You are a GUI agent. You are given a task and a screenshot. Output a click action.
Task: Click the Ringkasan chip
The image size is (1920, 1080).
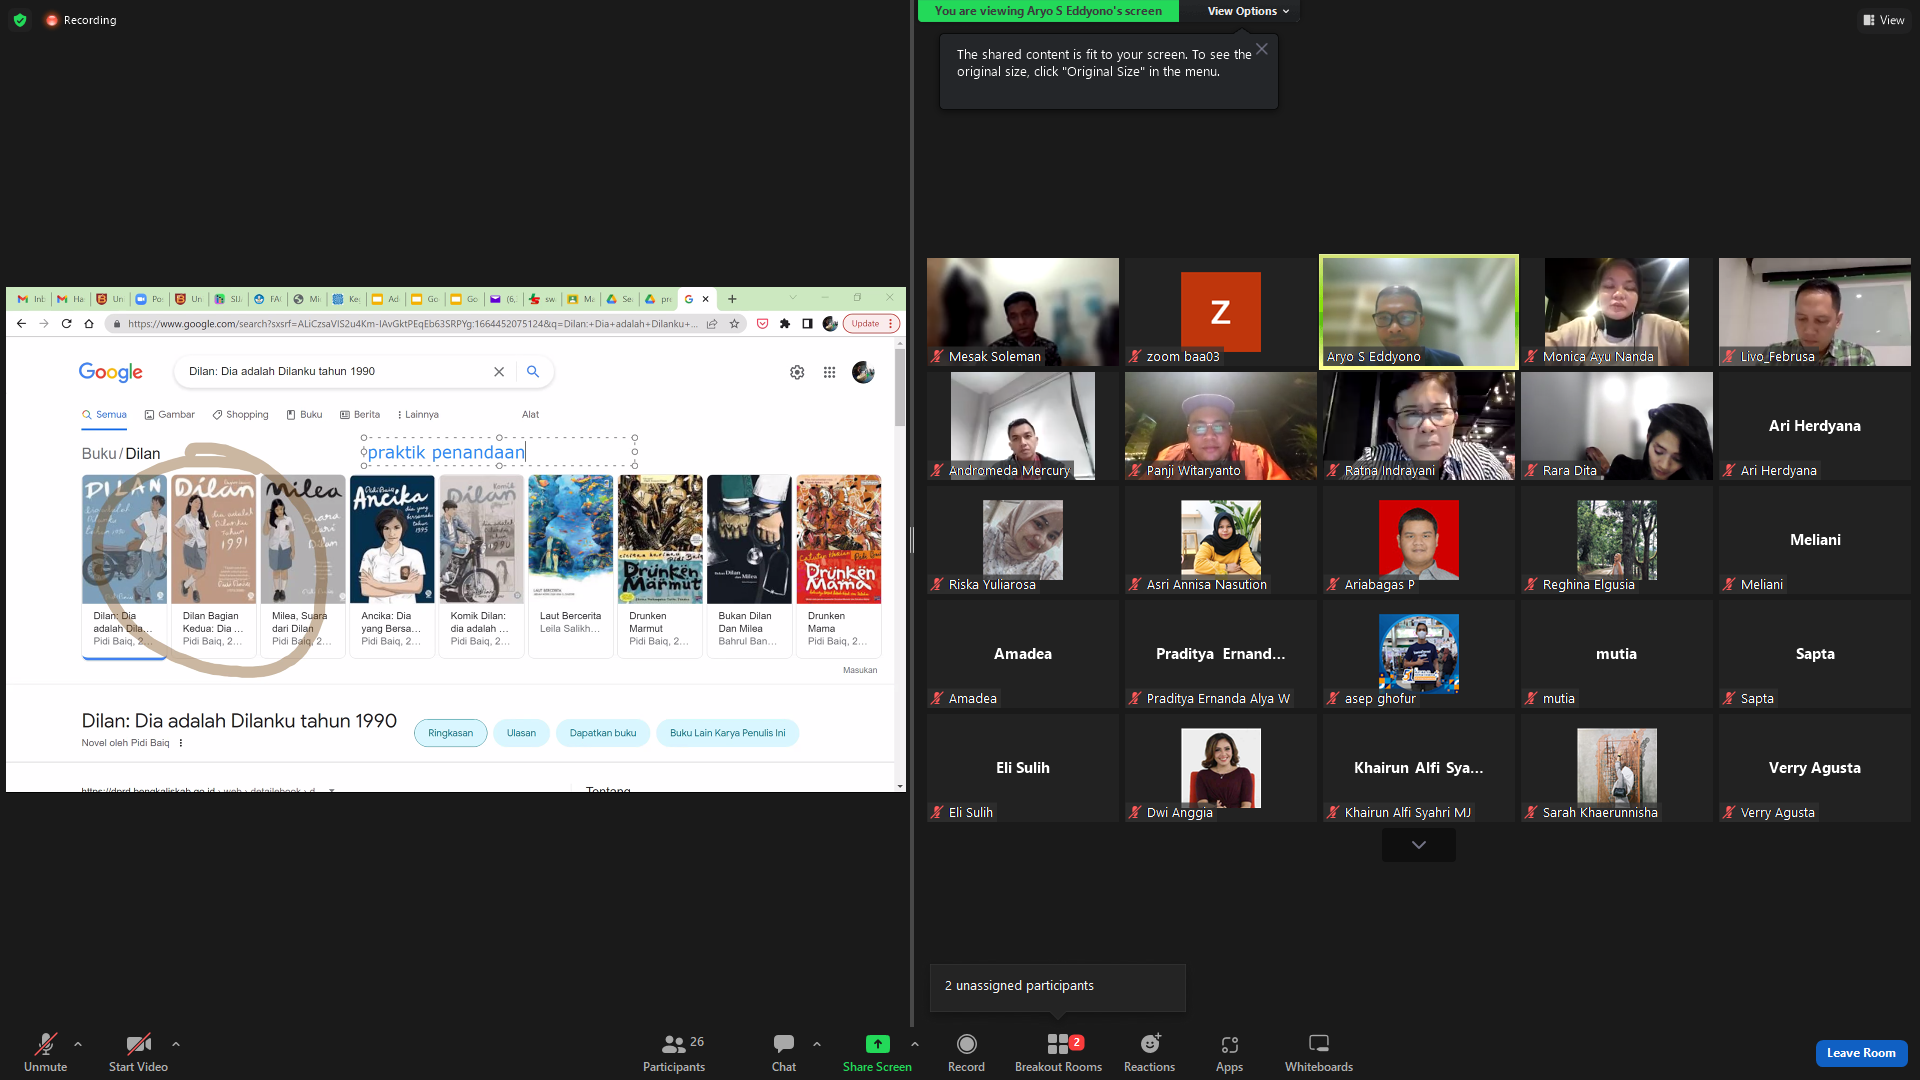[x=451, y=733]
